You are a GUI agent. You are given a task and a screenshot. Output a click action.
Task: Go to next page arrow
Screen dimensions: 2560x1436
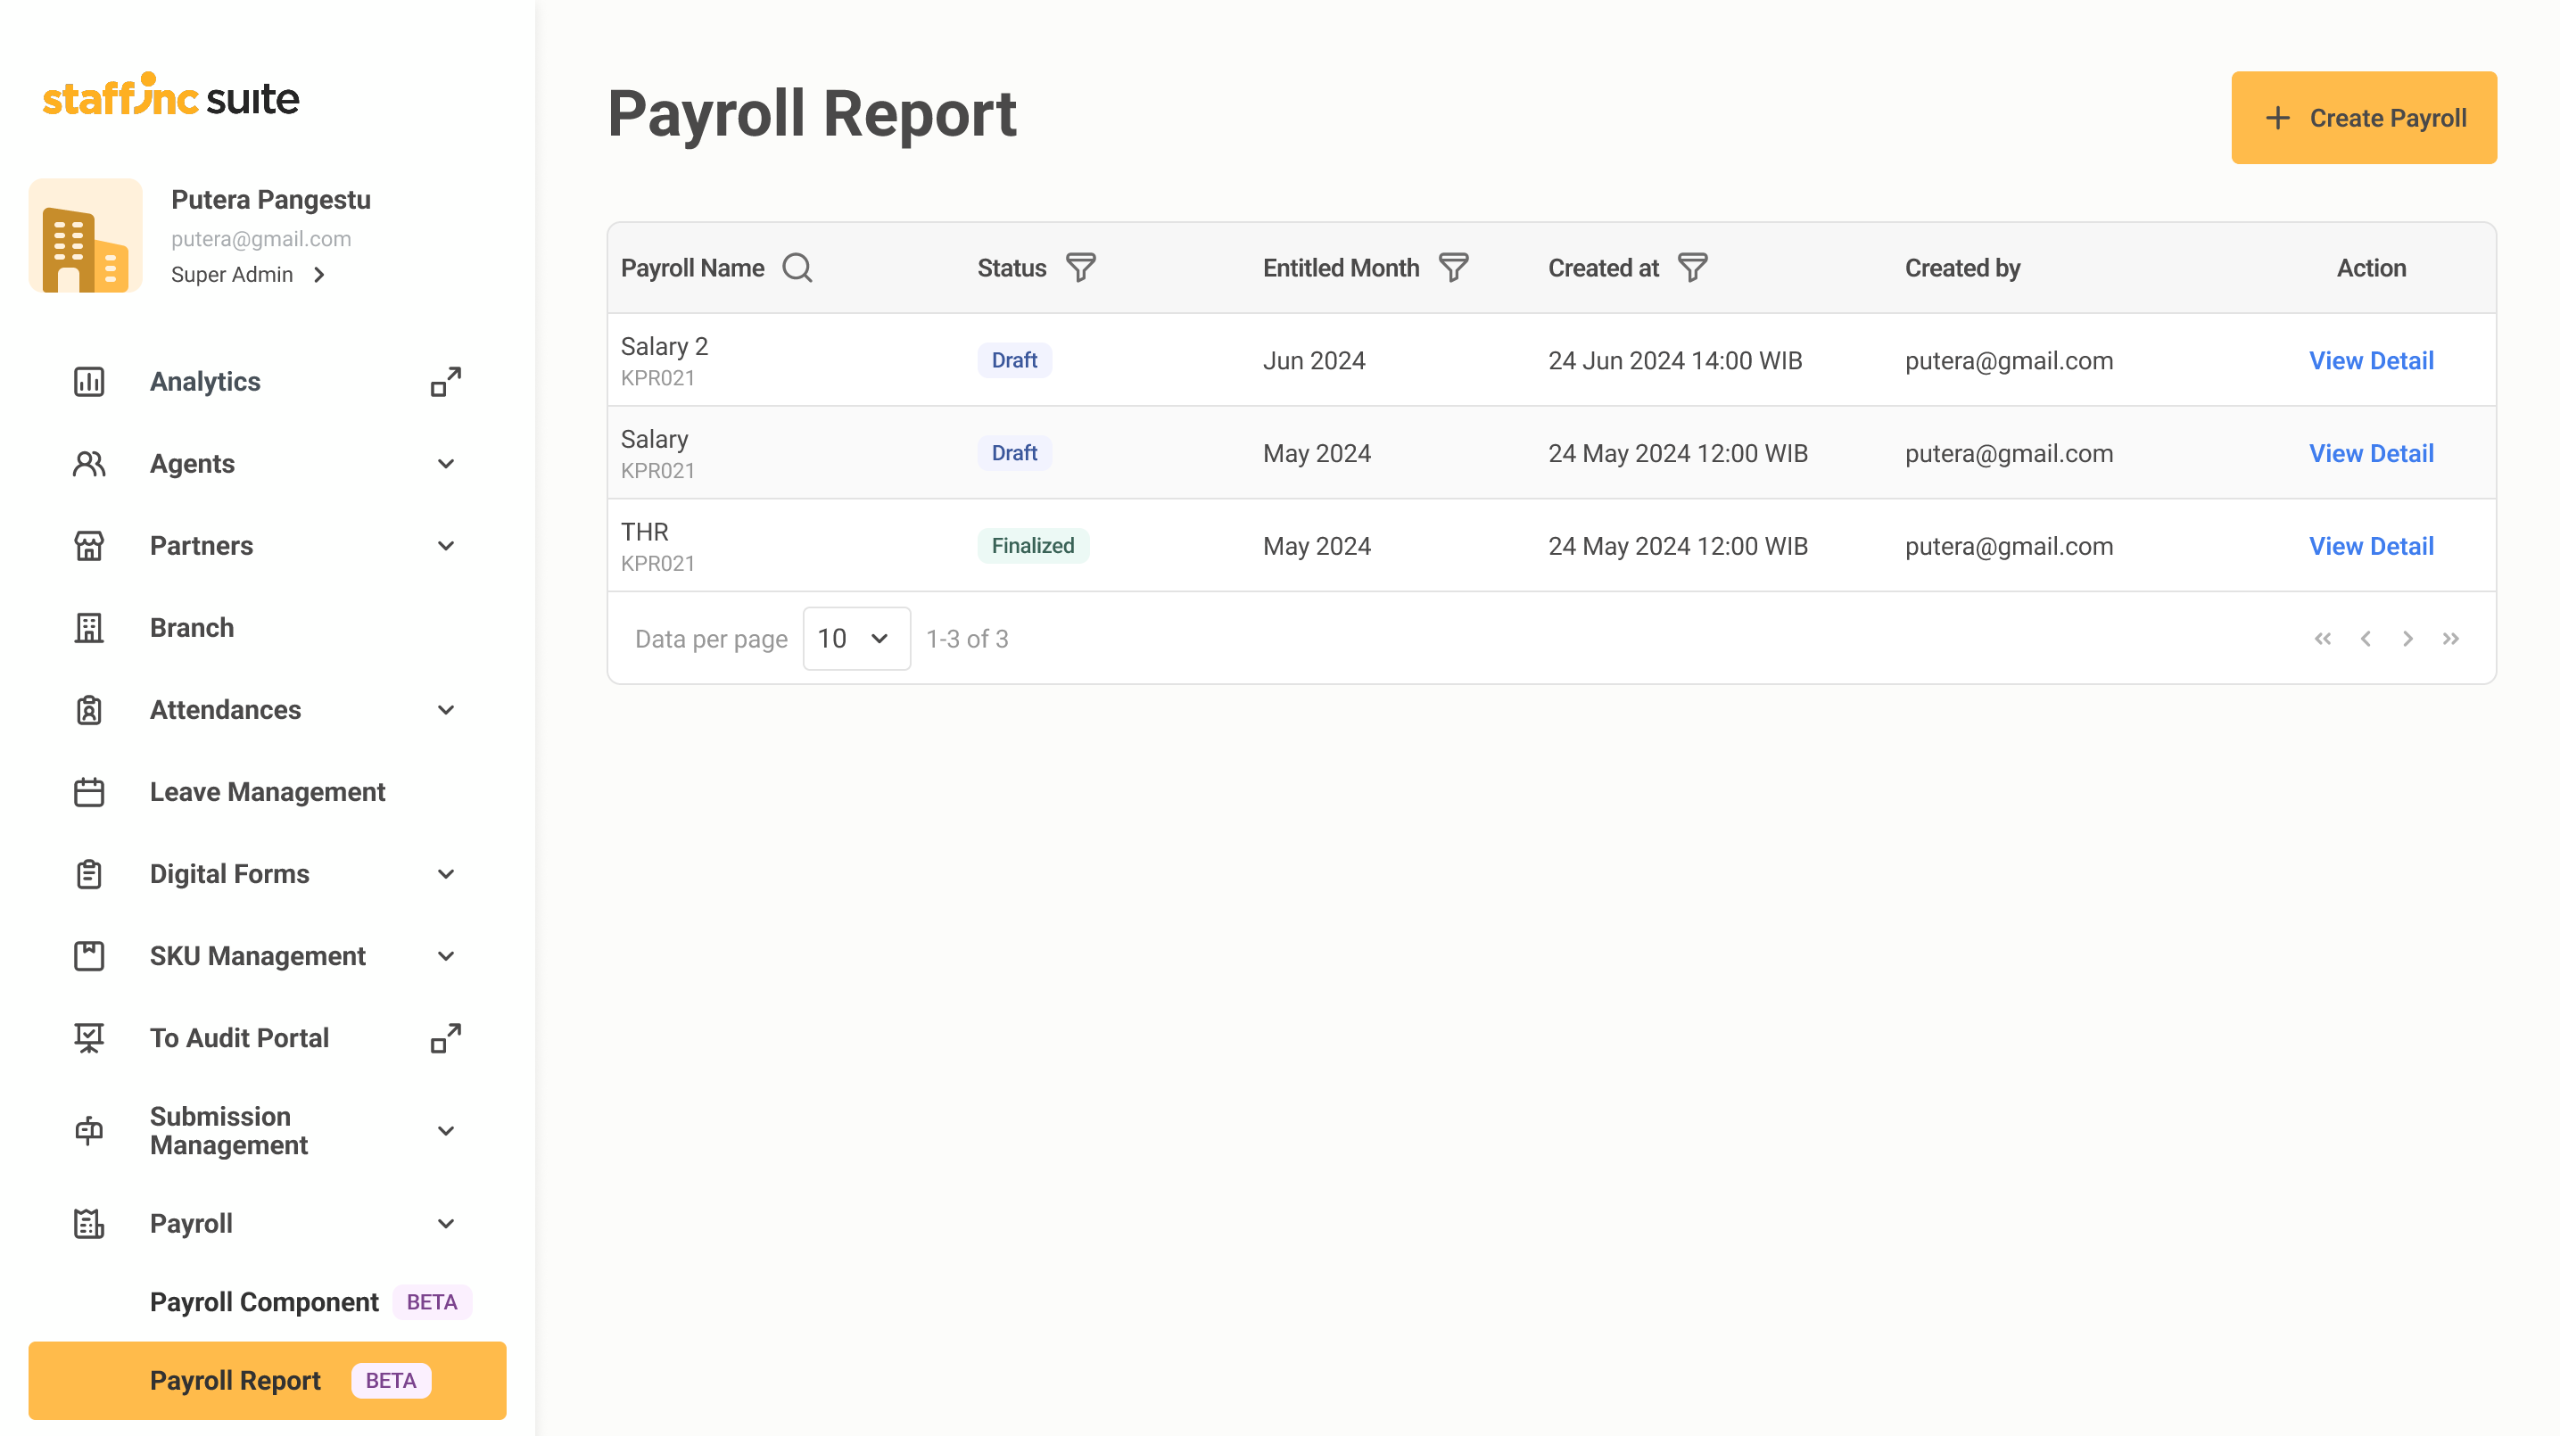tap(2408, 639)
